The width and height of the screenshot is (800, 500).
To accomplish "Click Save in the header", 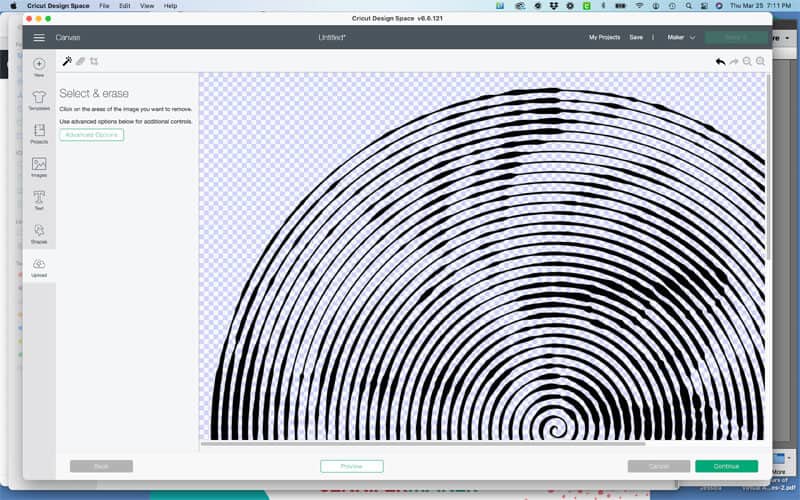I will pos(636,37).
